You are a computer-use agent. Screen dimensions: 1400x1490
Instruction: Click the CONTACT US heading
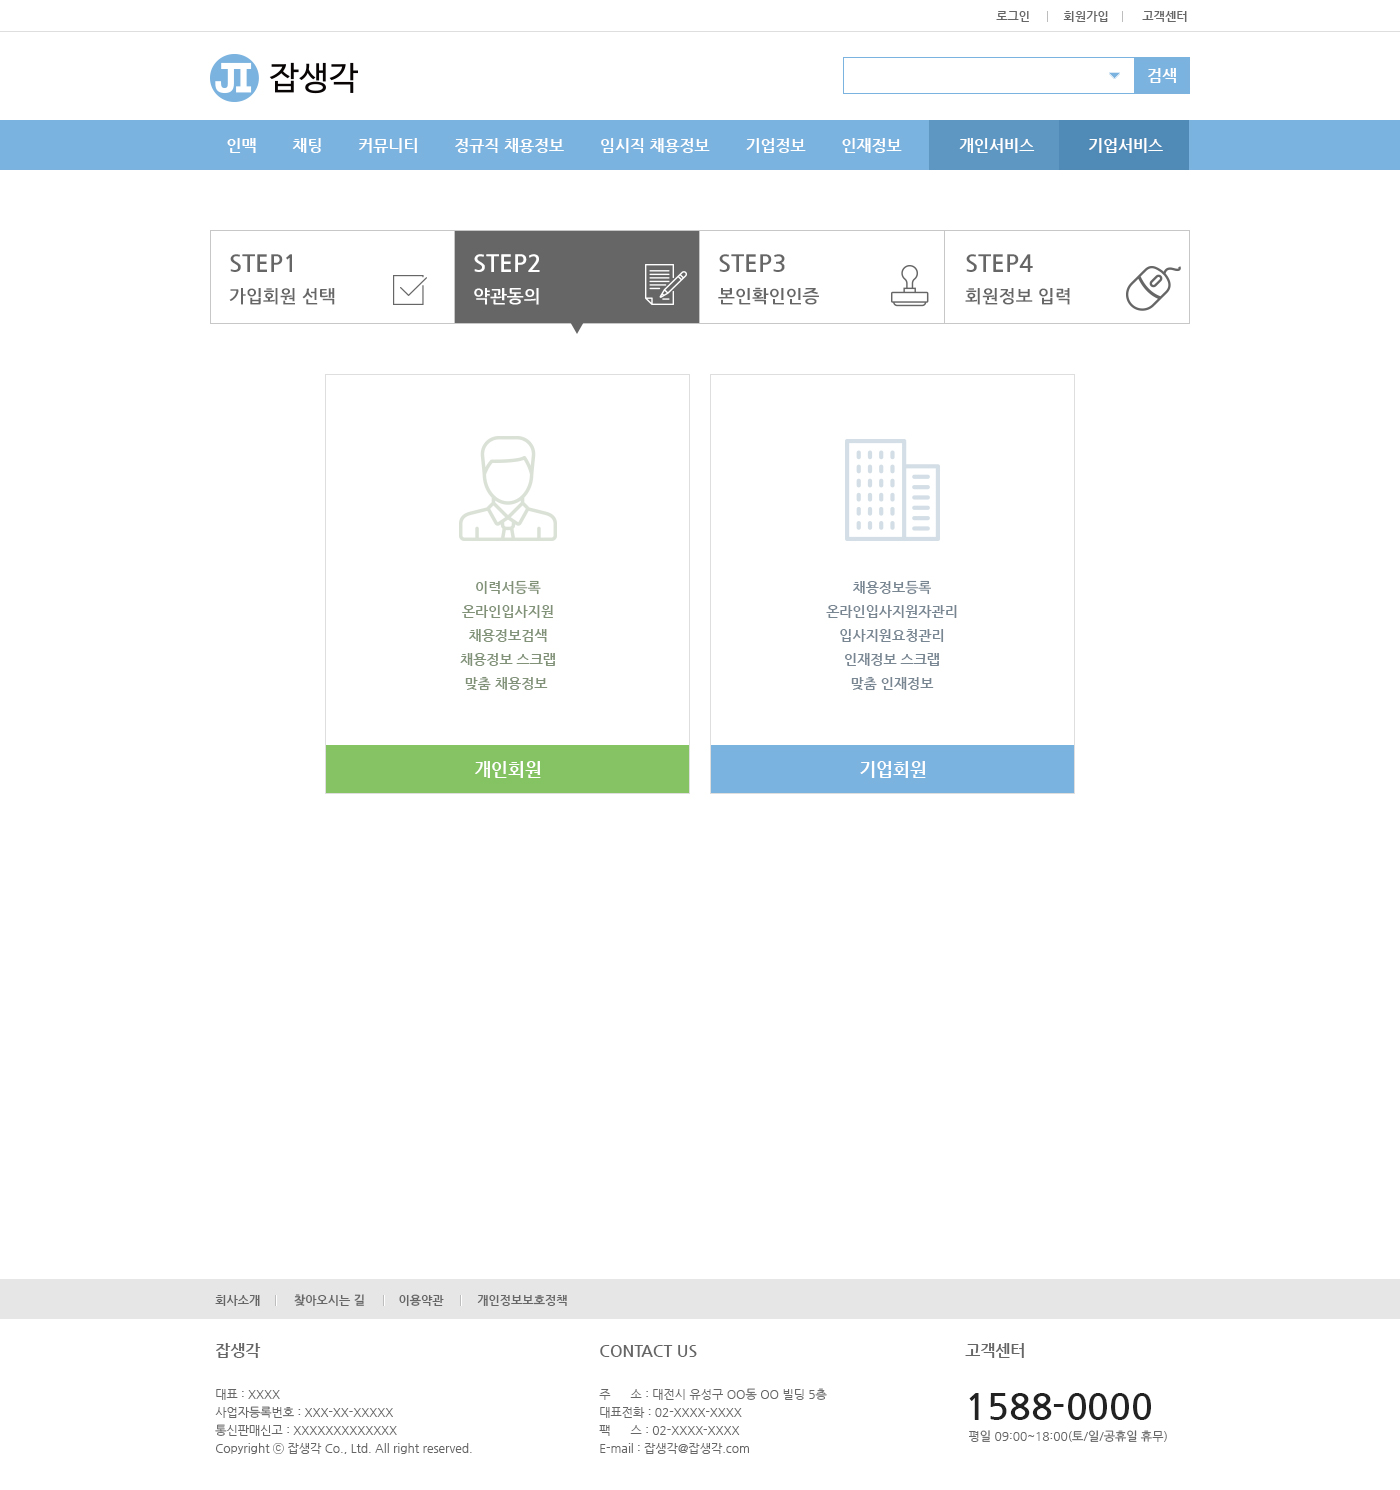[648, 1351]
